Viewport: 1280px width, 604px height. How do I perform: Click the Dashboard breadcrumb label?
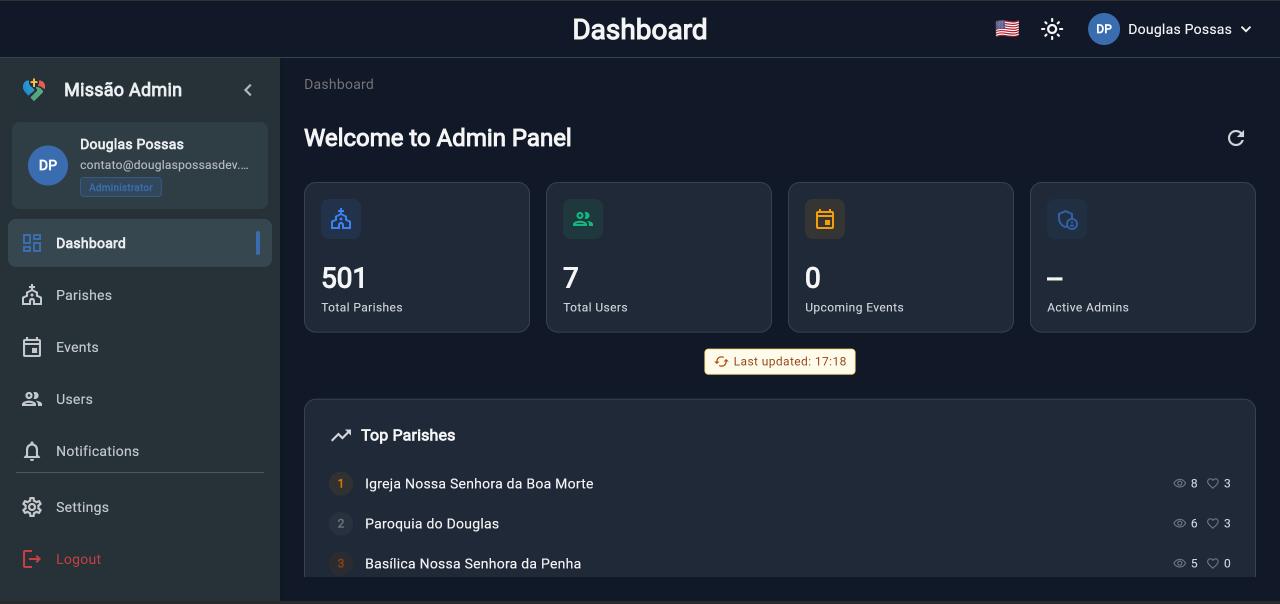pos(339,84)
